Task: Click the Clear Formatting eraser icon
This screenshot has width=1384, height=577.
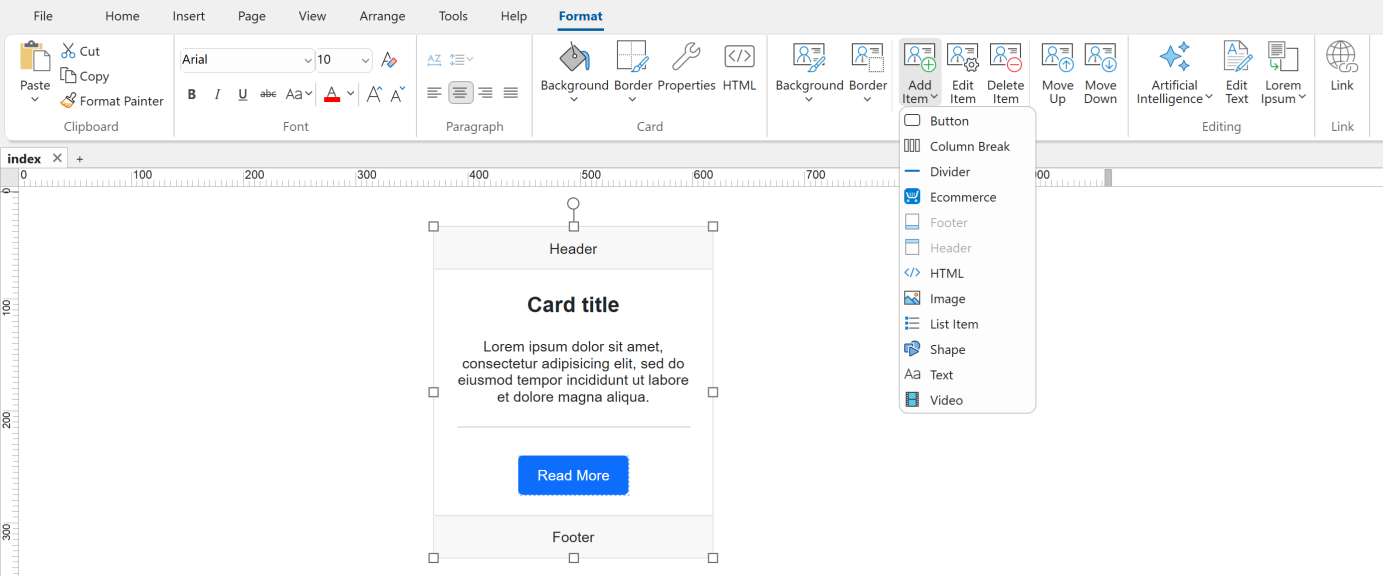Action: [x=389, y=60]
